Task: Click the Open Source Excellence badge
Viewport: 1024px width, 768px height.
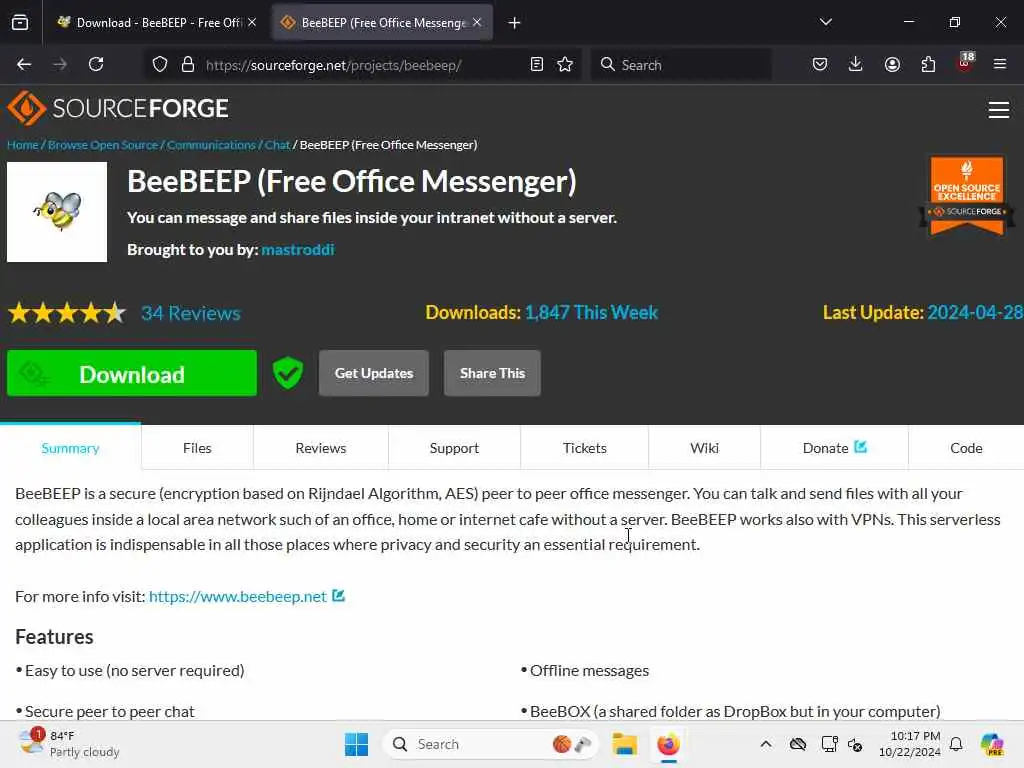Action: point(967,195)
